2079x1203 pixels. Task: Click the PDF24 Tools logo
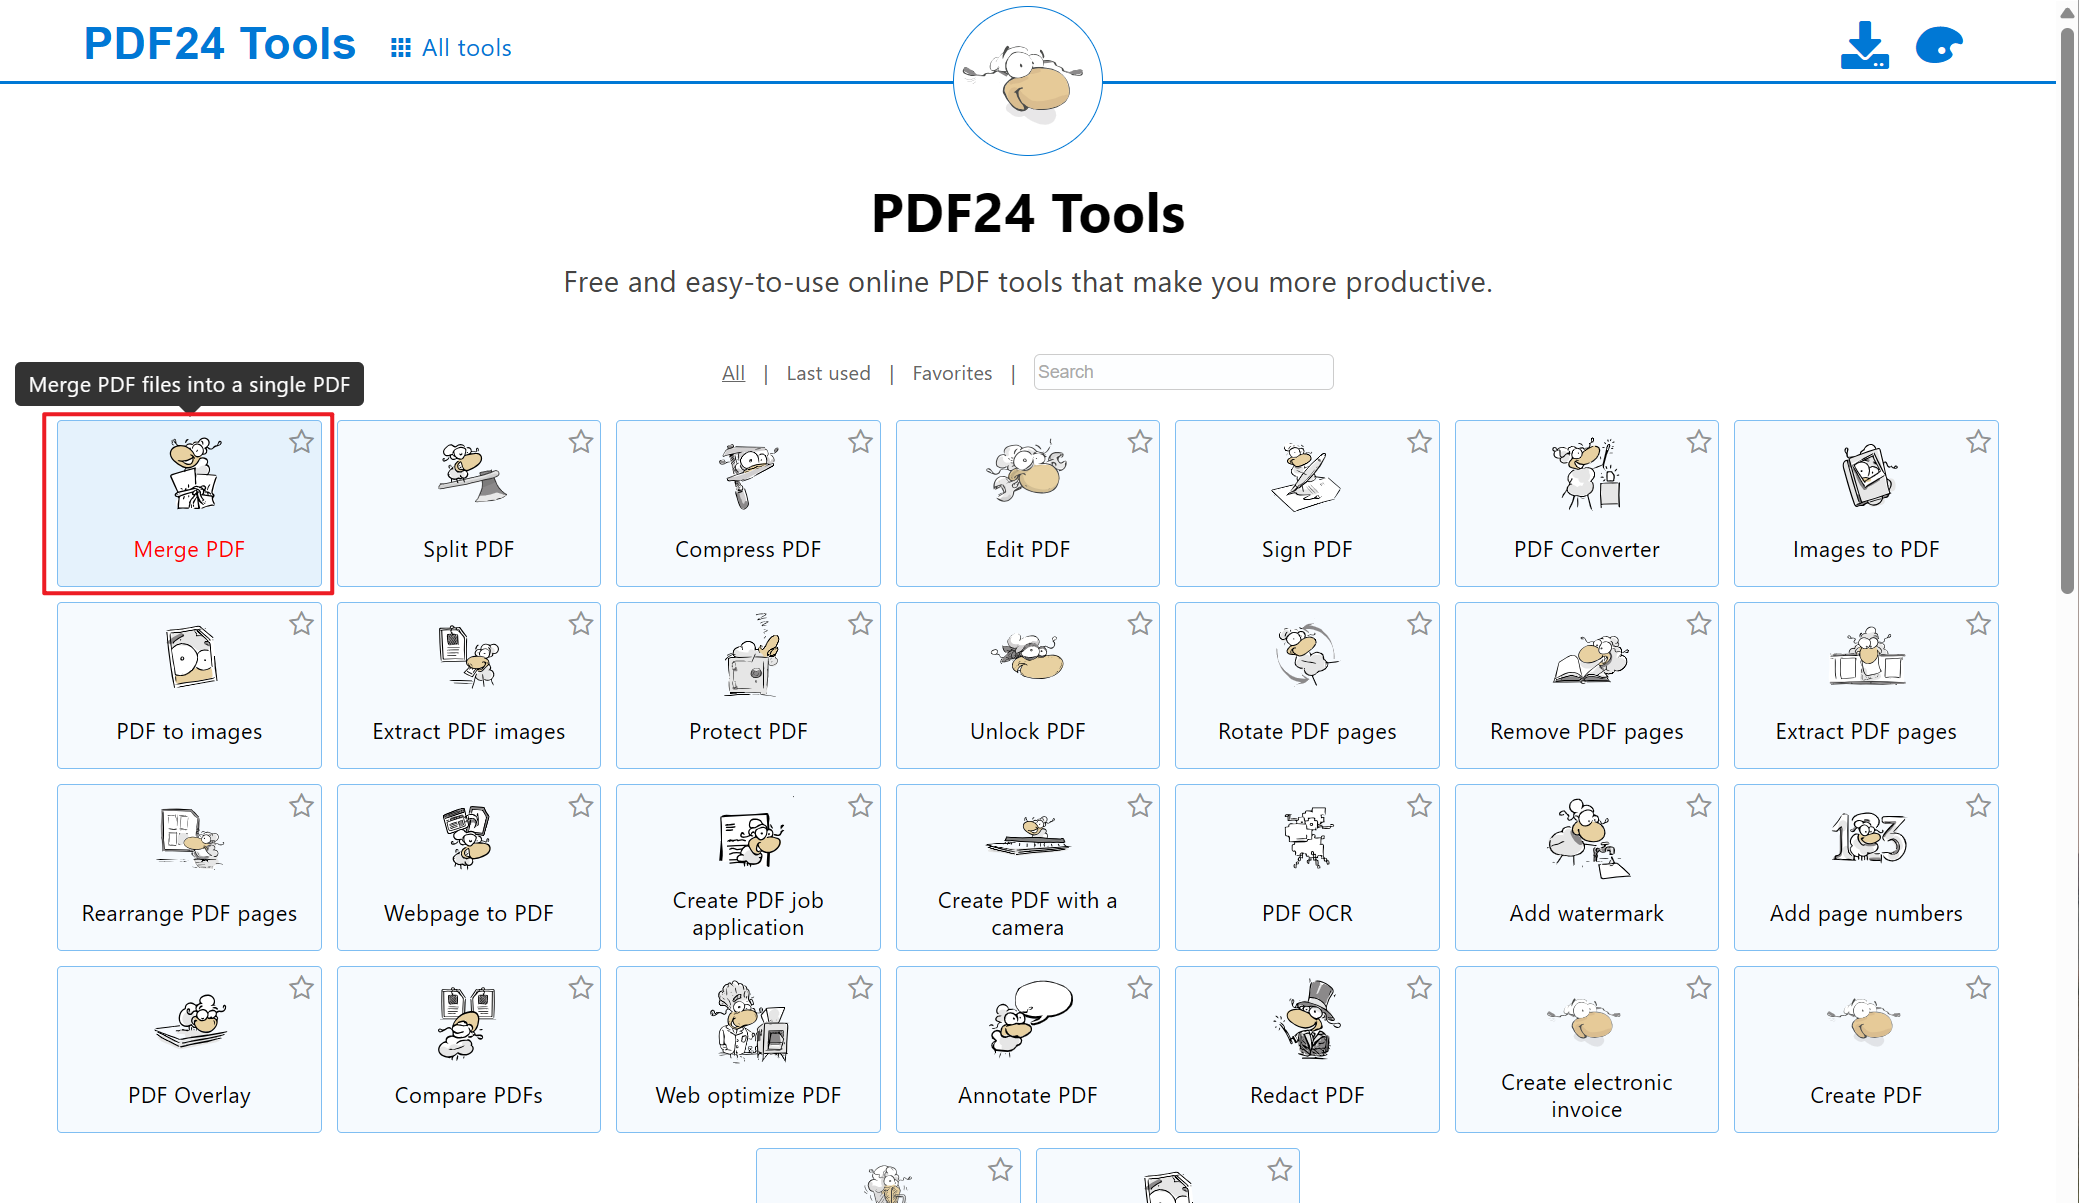click(220, 43)
